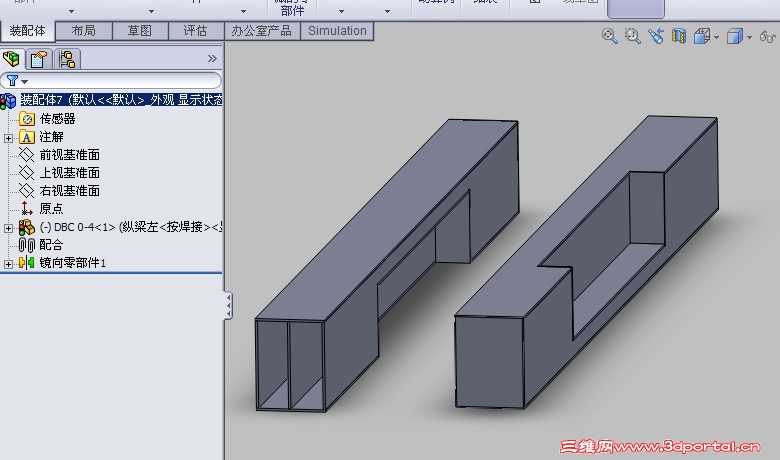Select the 前视基准面 tree item

pos(70,155)
